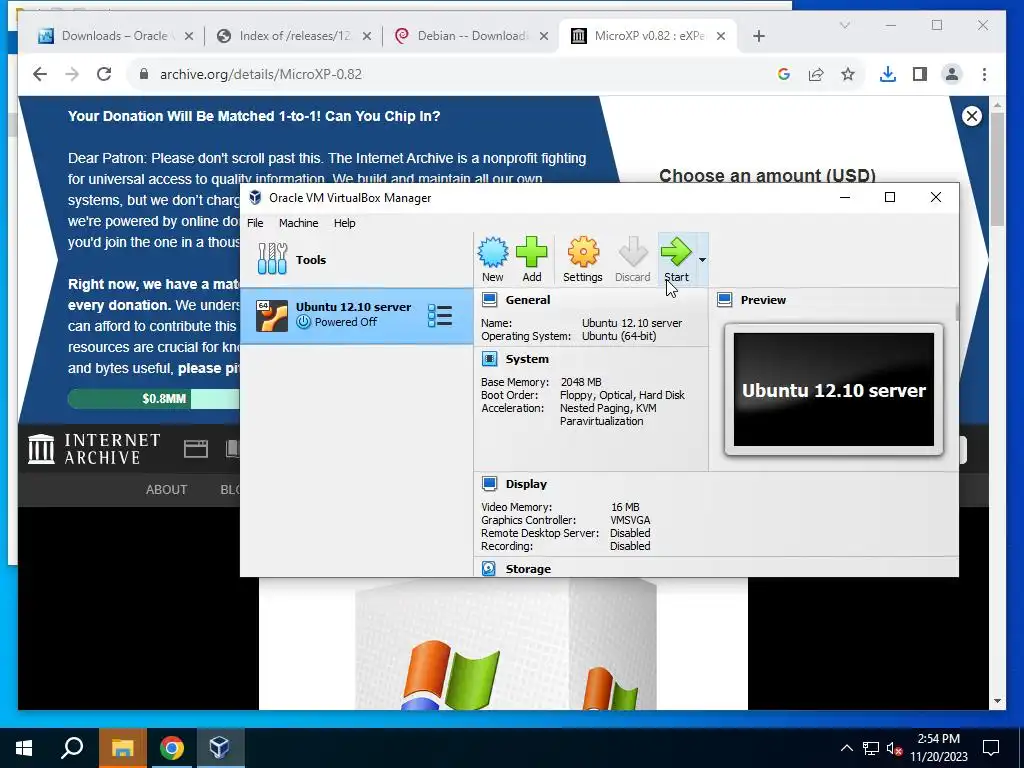Open Windows taskbar search
This screenshot has height=768, width=1024.
point(72,748)
